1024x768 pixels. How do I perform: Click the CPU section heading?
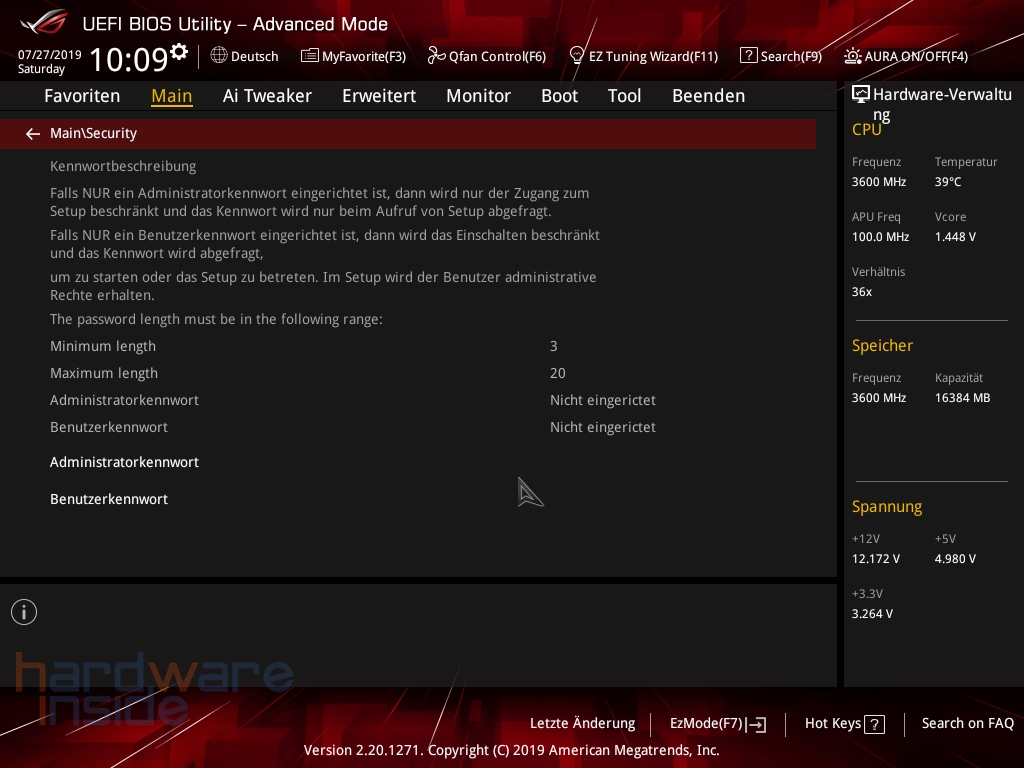[x=867, y=130]
